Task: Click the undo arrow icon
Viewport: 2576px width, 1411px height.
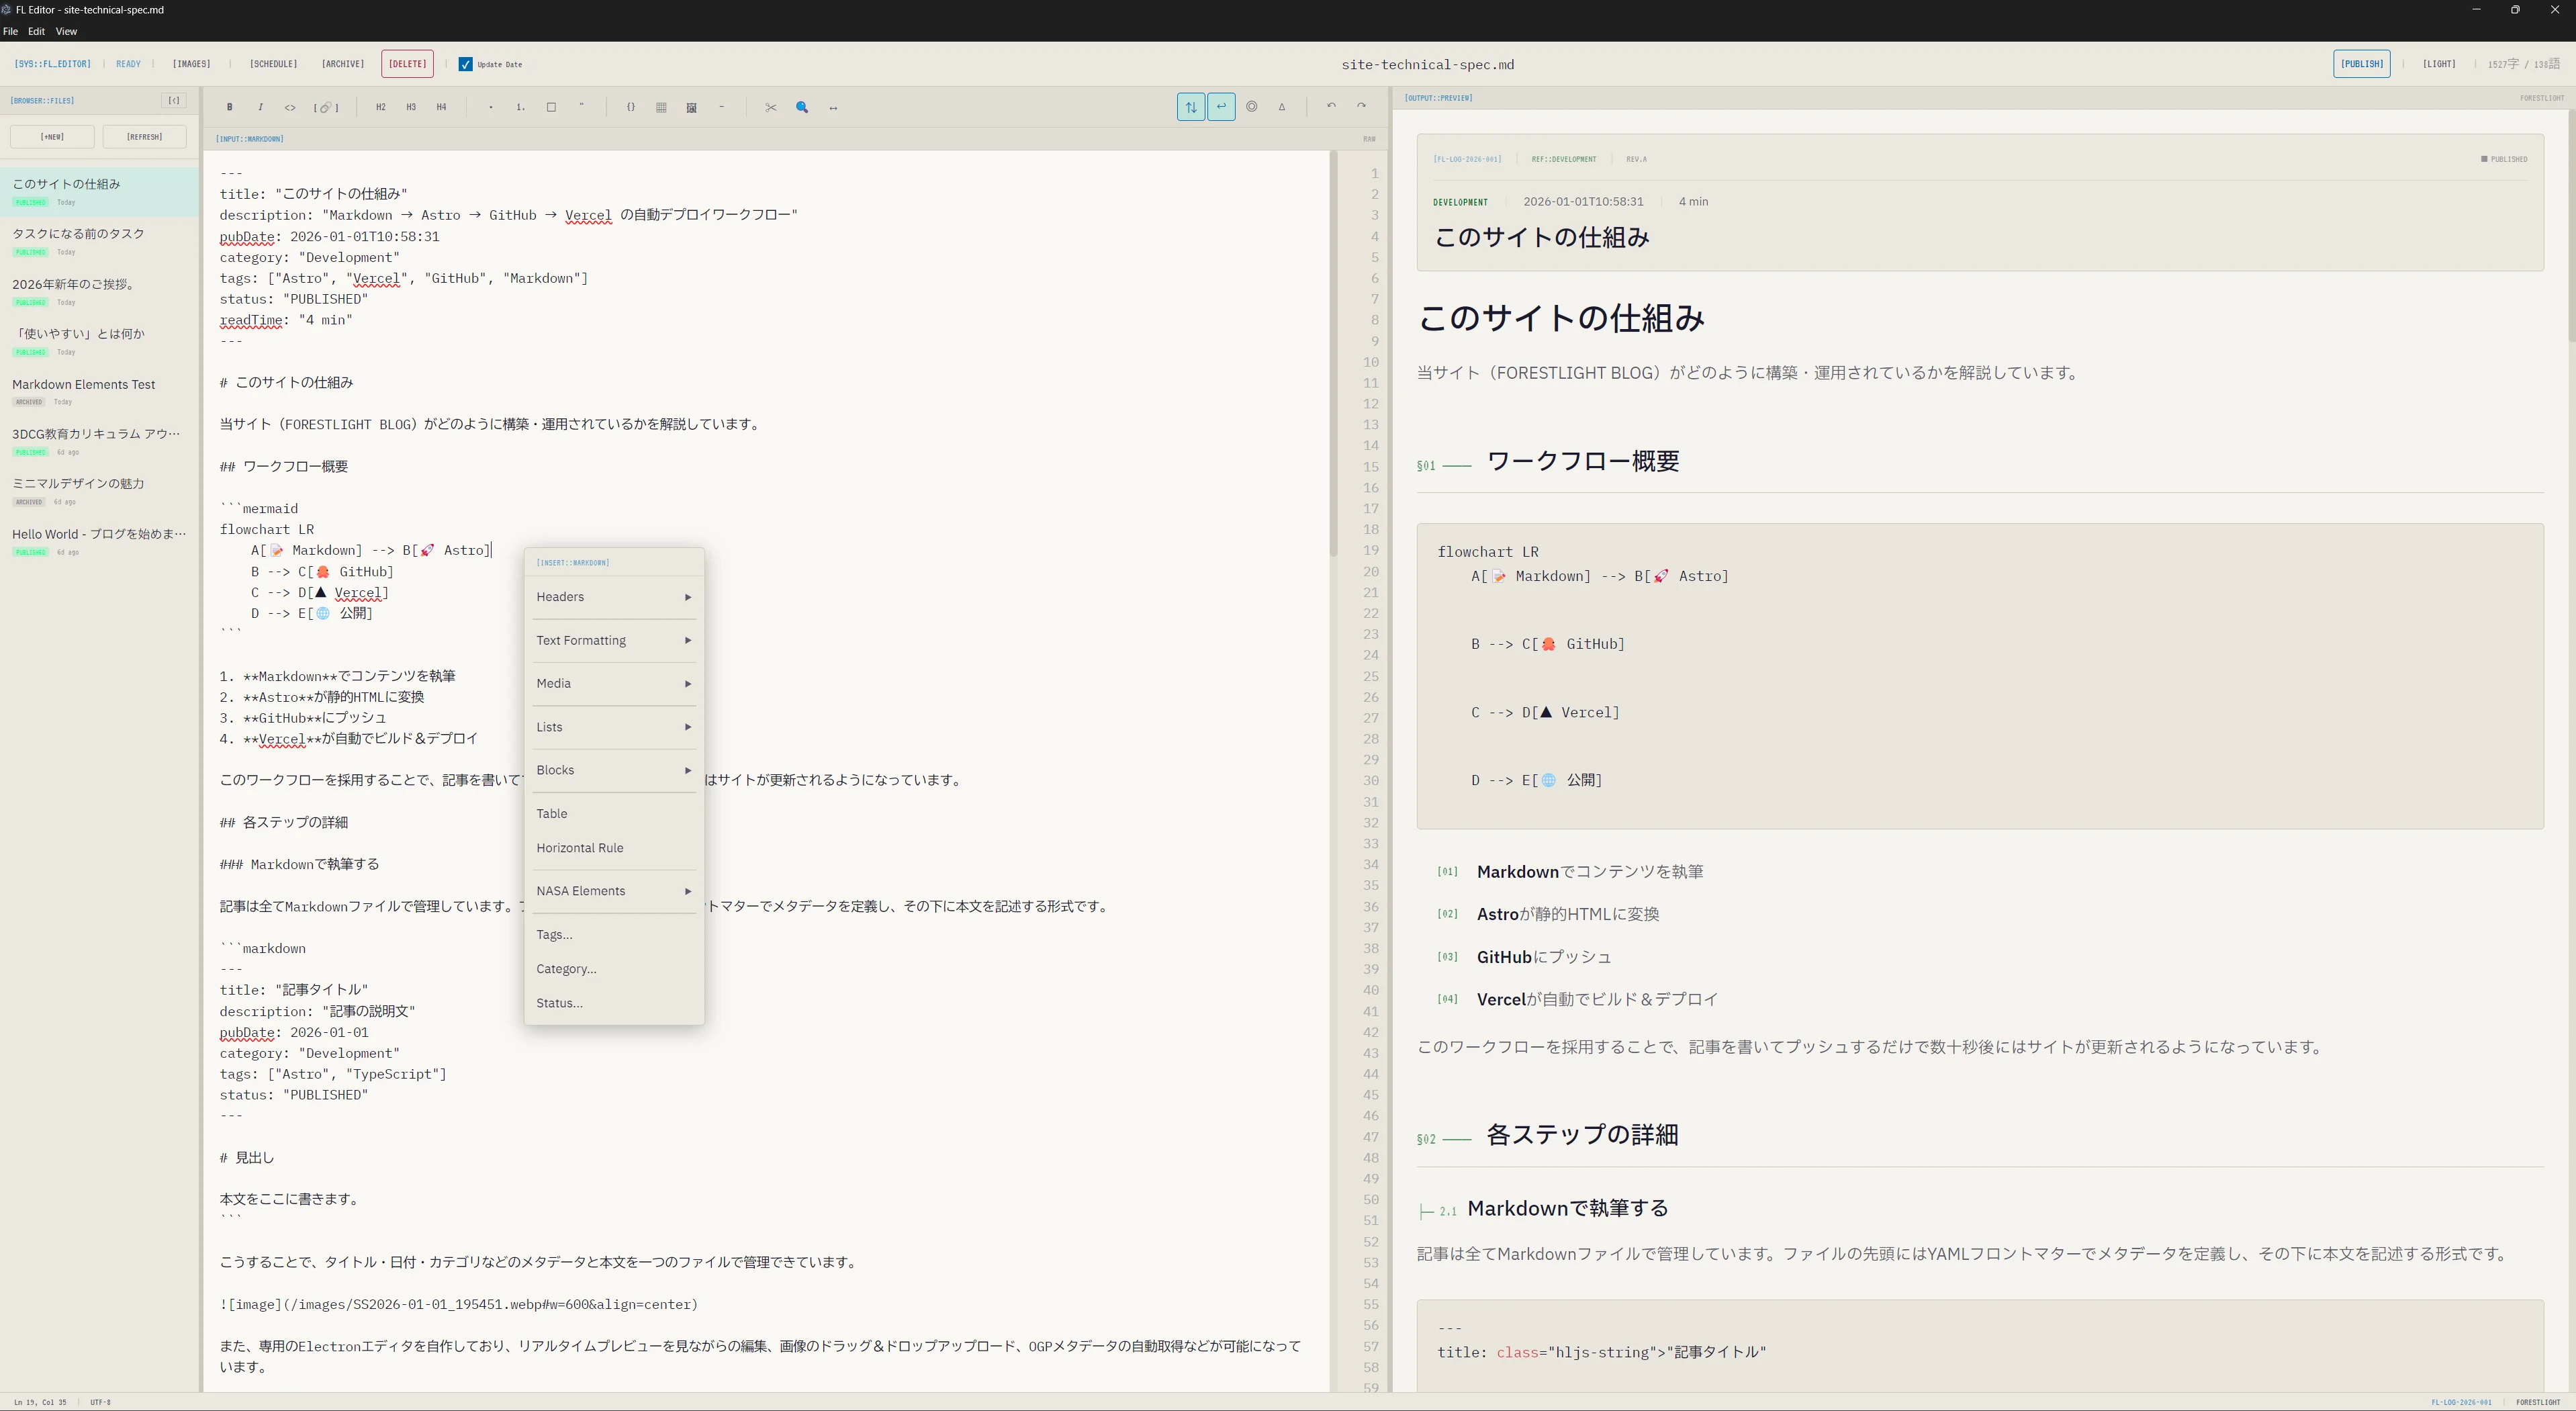Action: tap(1331, 106)
